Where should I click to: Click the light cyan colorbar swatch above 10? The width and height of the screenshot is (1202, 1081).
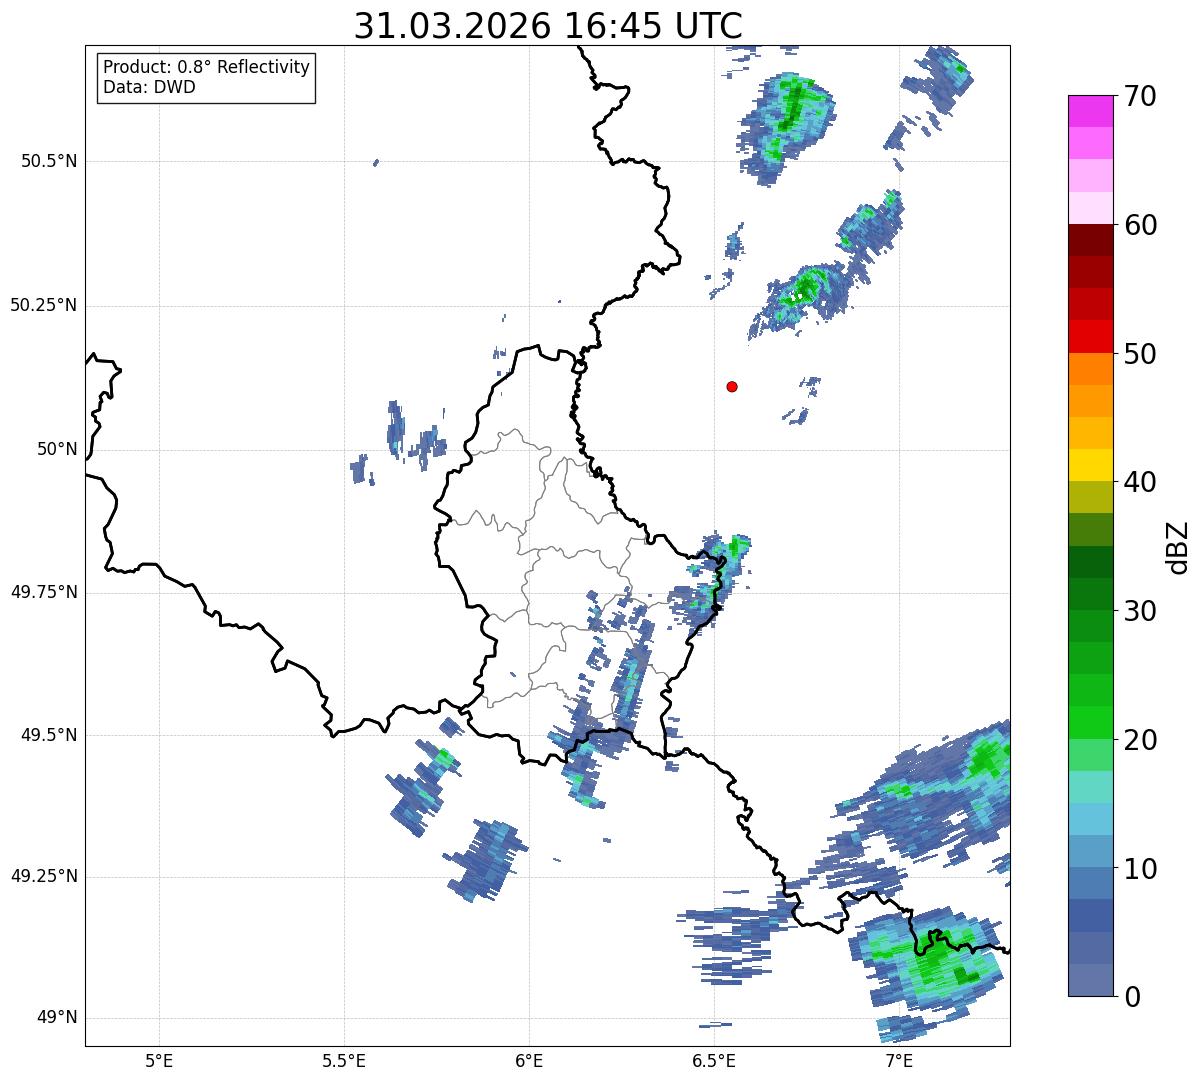(1090, 819)
